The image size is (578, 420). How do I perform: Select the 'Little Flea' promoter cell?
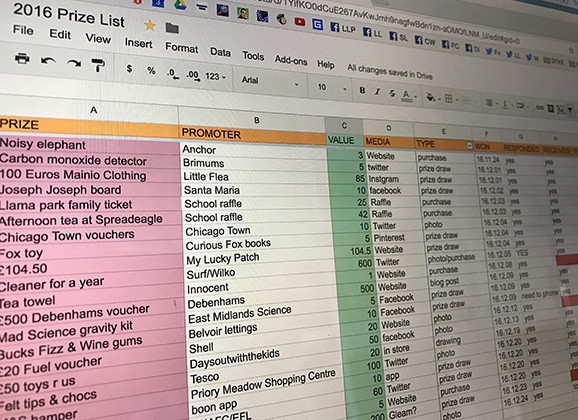pyautogui.click(x=254, y=177)
